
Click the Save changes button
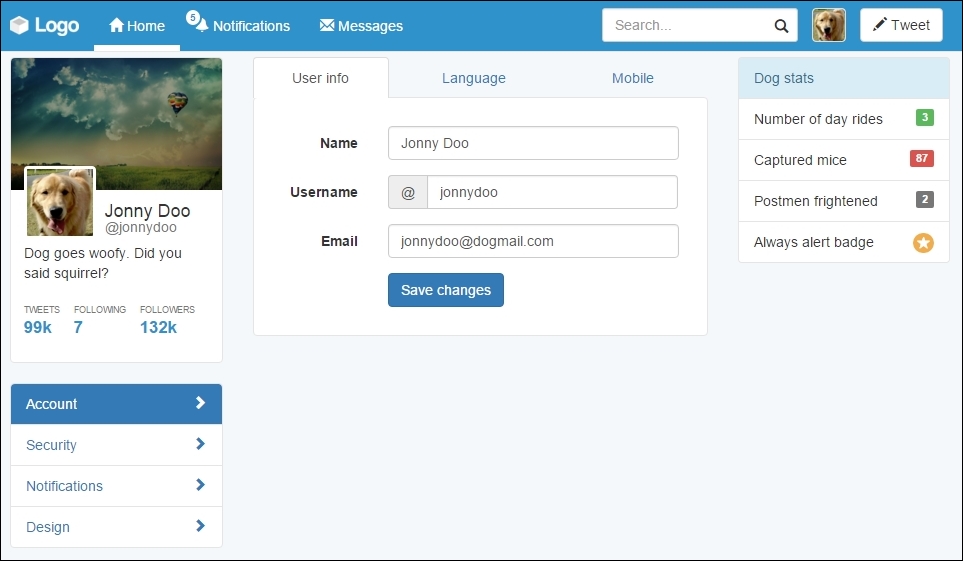(x=446, y=290)
